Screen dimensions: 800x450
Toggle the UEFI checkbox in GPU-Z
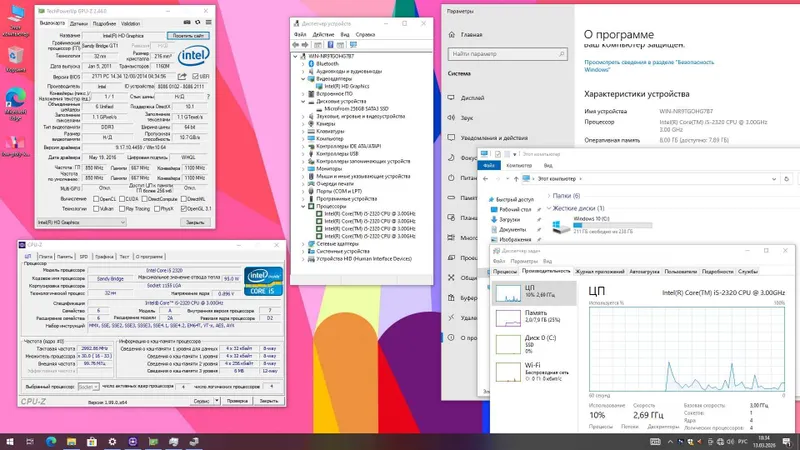coord(195,77)
